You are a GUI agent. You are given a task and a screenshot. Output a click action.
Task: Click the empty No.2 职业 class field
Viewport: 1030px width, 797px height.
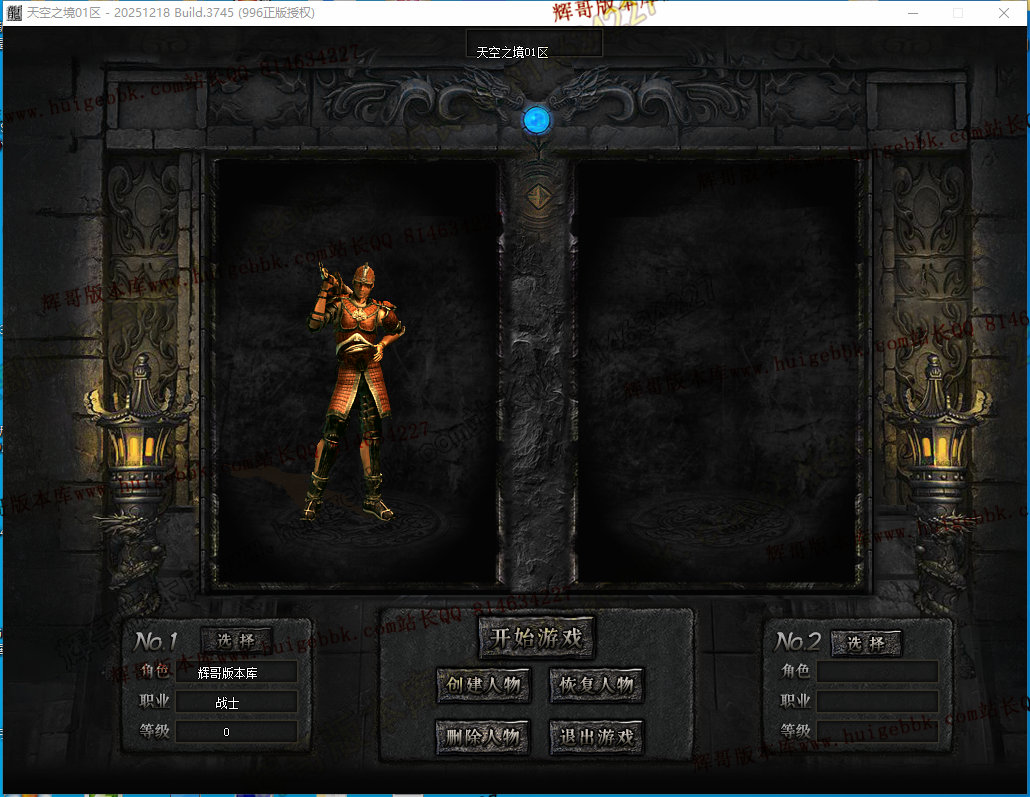[x=877, y=702]
